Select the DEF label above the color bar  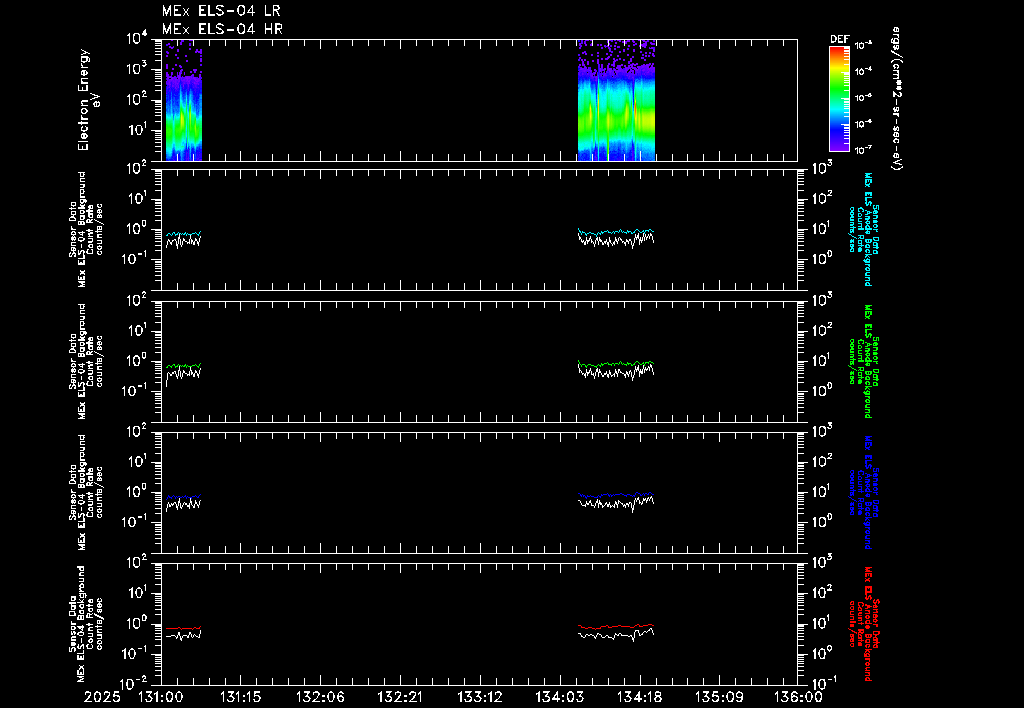(x=839, y=39)
